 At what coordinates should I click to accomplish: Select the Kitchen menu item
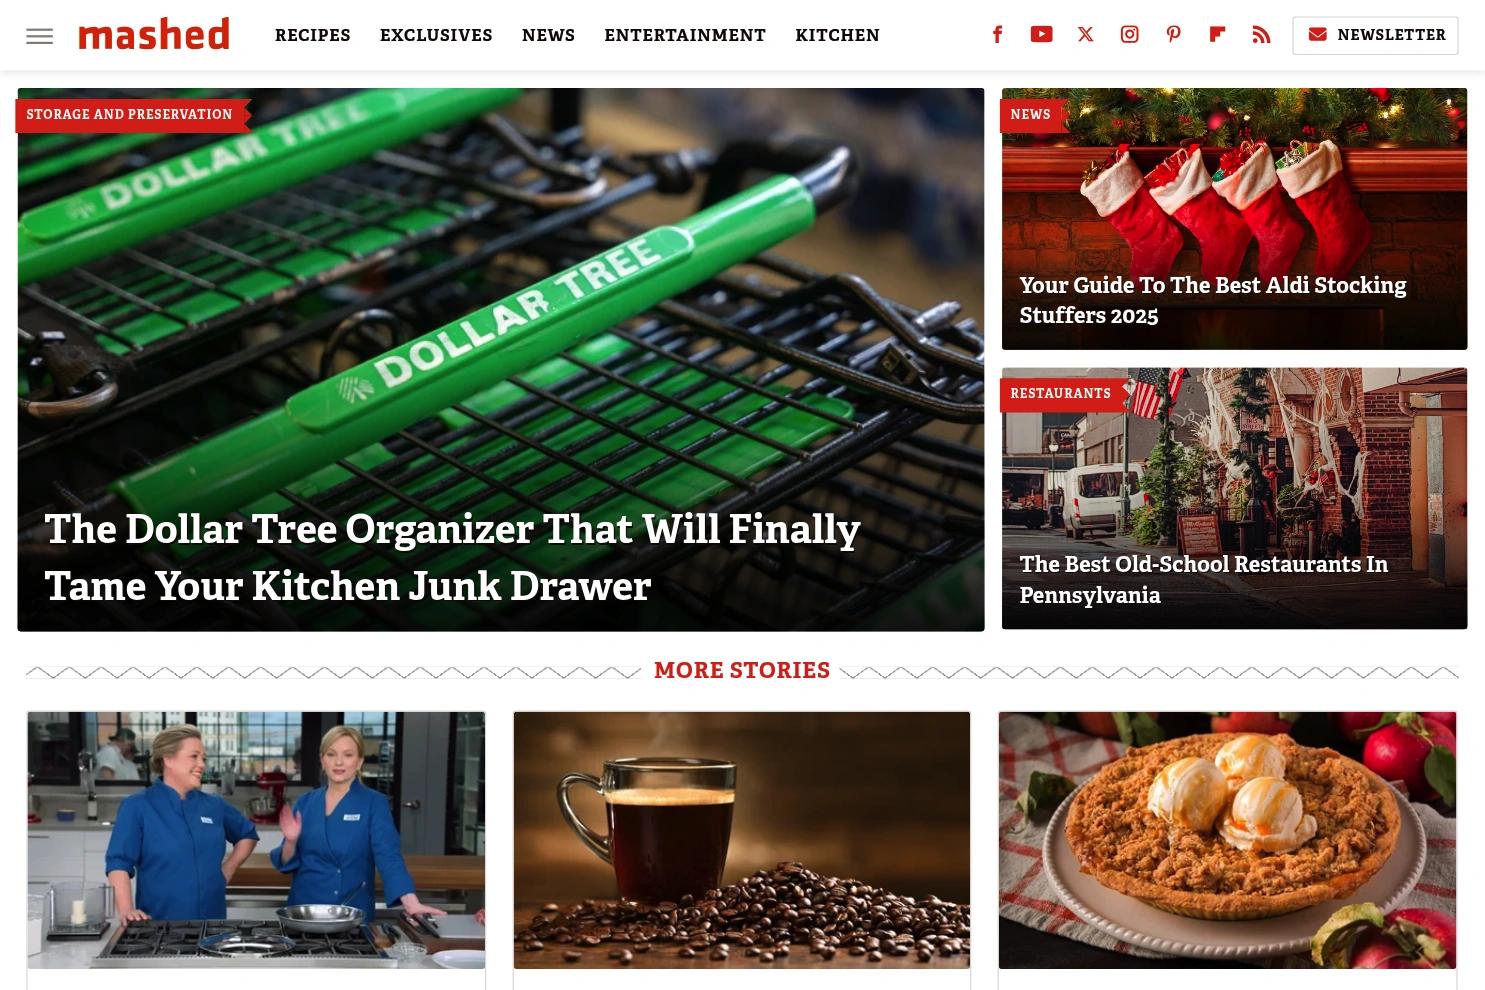point(837,35)
